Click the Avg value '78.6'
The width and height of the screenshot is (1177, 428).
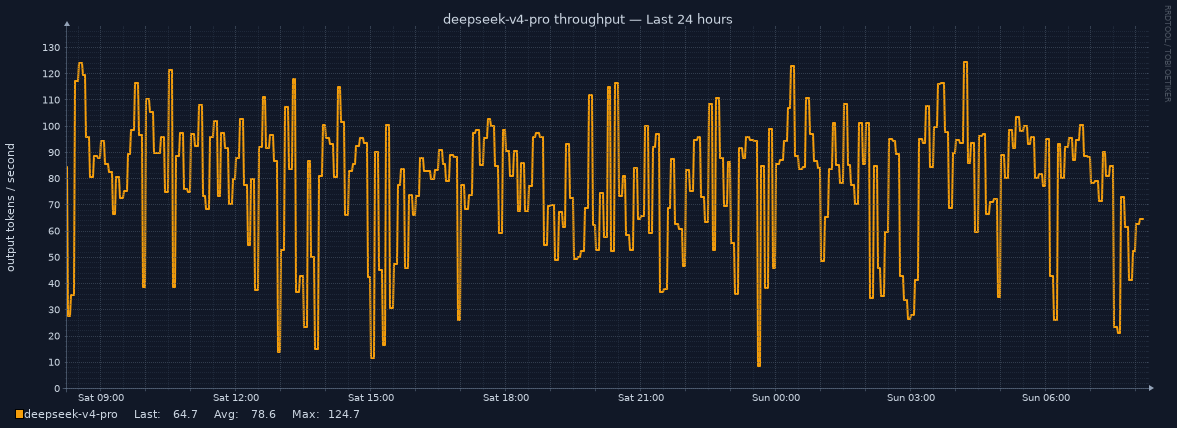point(263,414)
